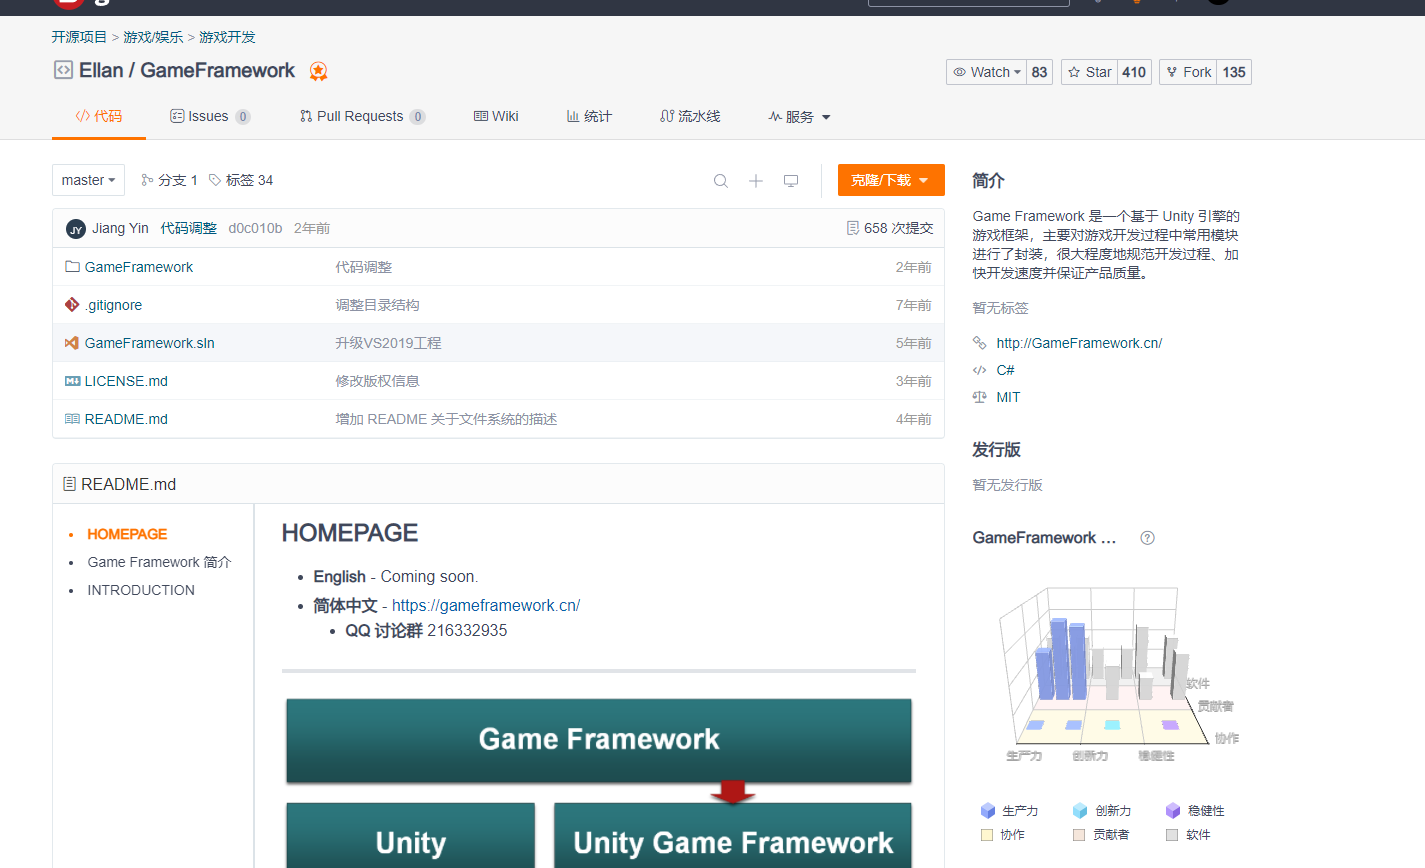Open the master branch dropdown
This screenshot has height=868, width=1425.
pos(88,180)
